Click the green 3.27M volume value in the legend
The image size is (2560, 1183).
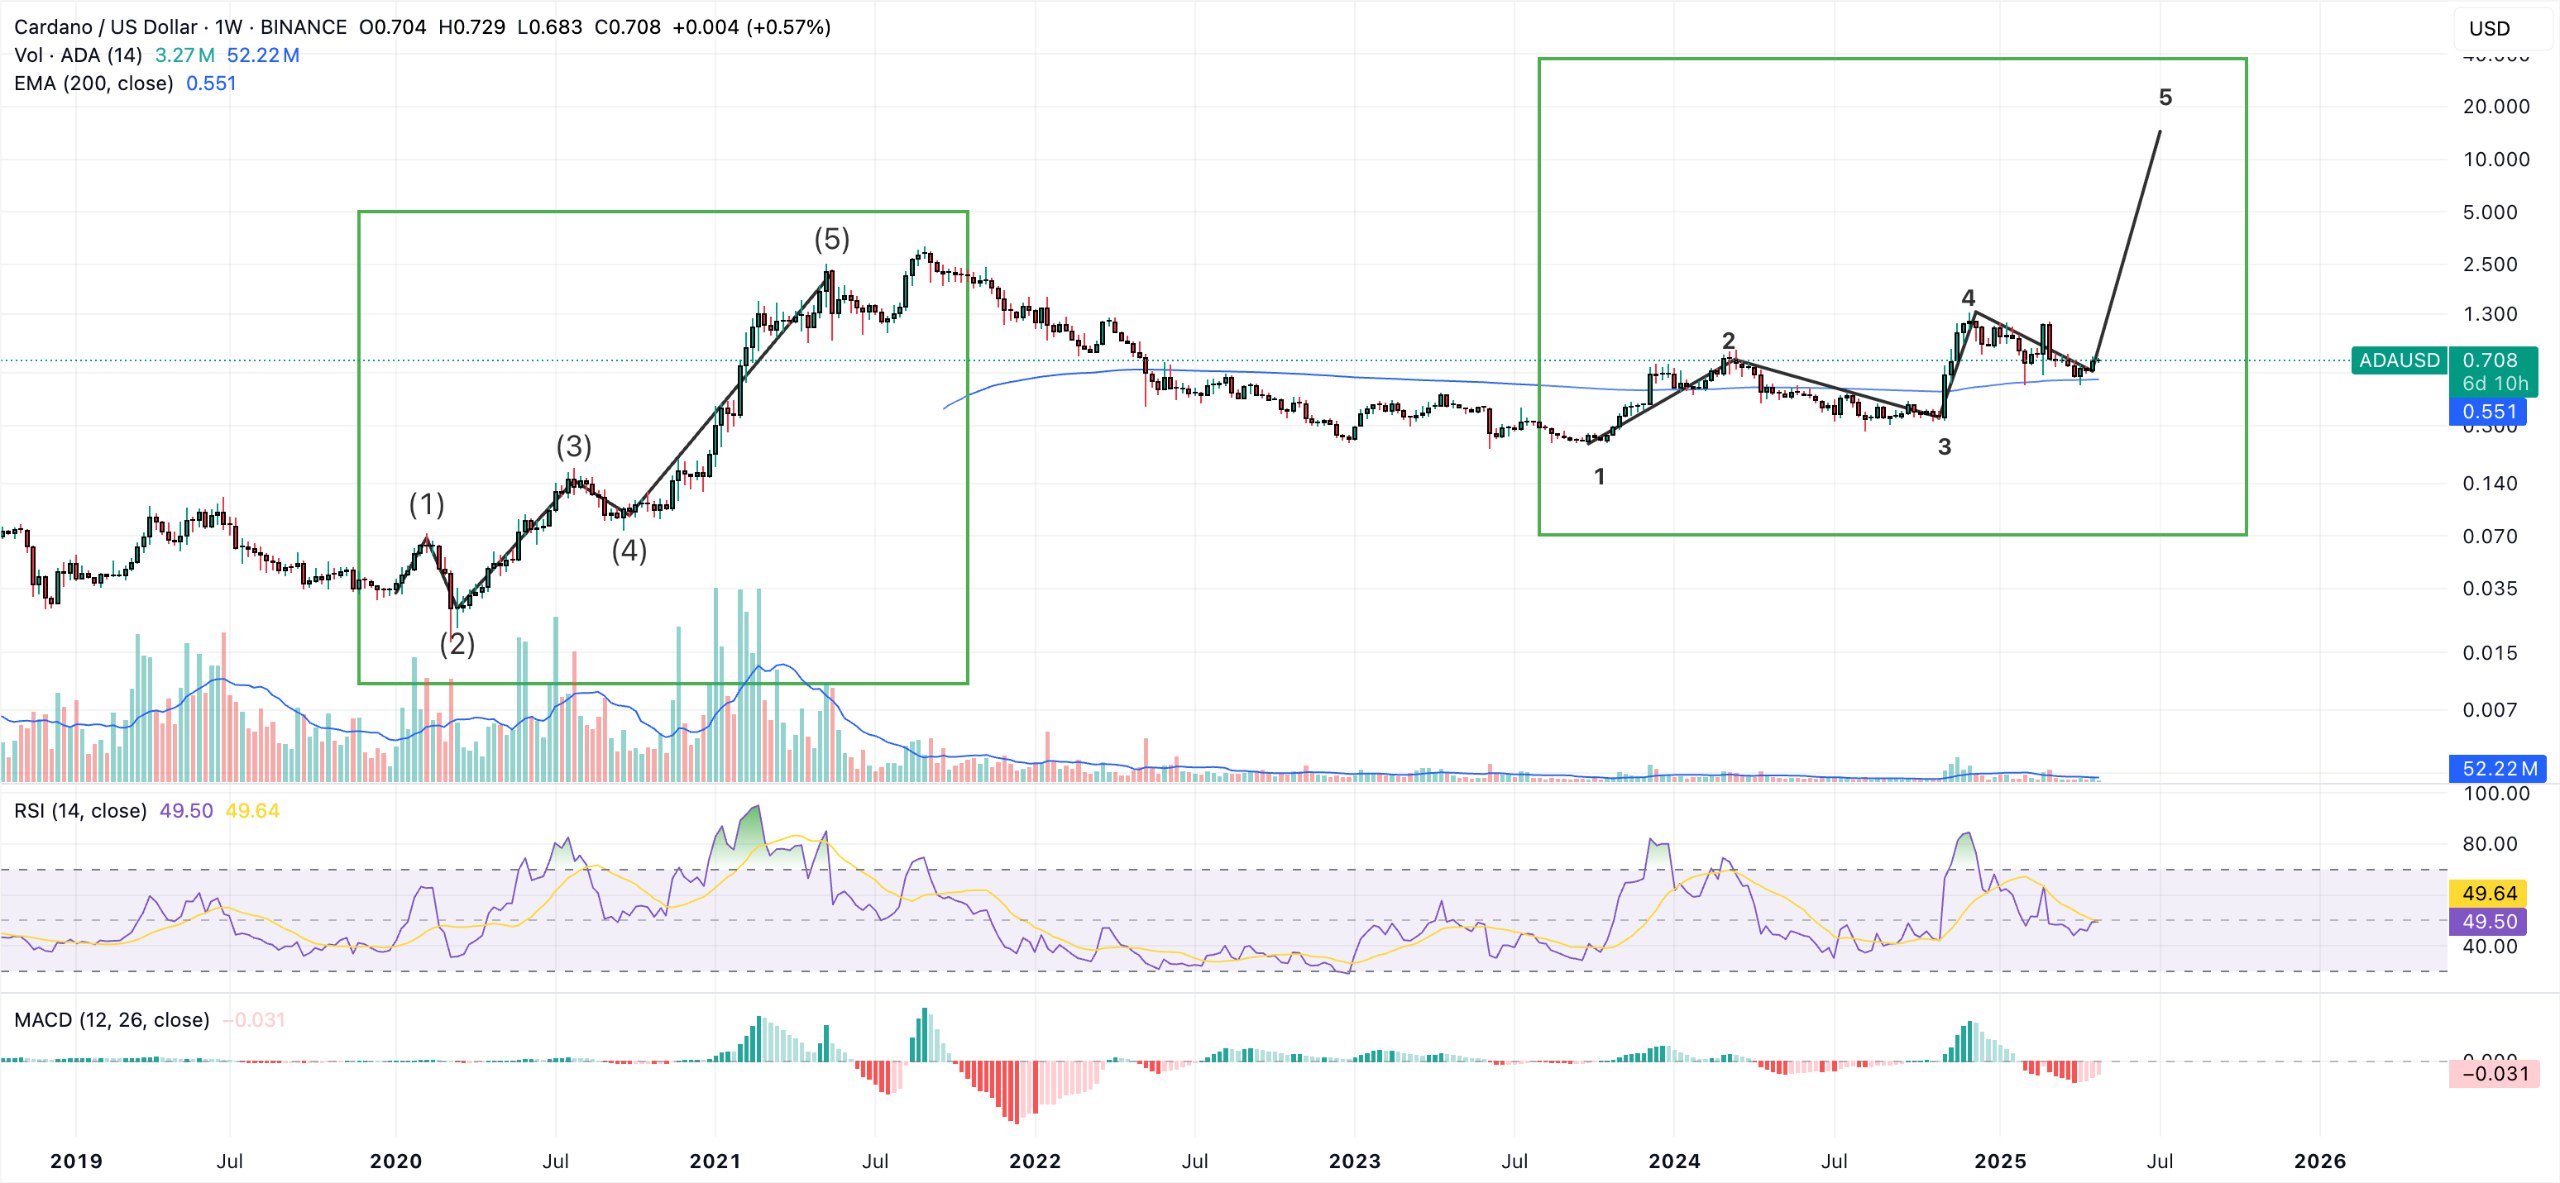(x=183, y=56)
